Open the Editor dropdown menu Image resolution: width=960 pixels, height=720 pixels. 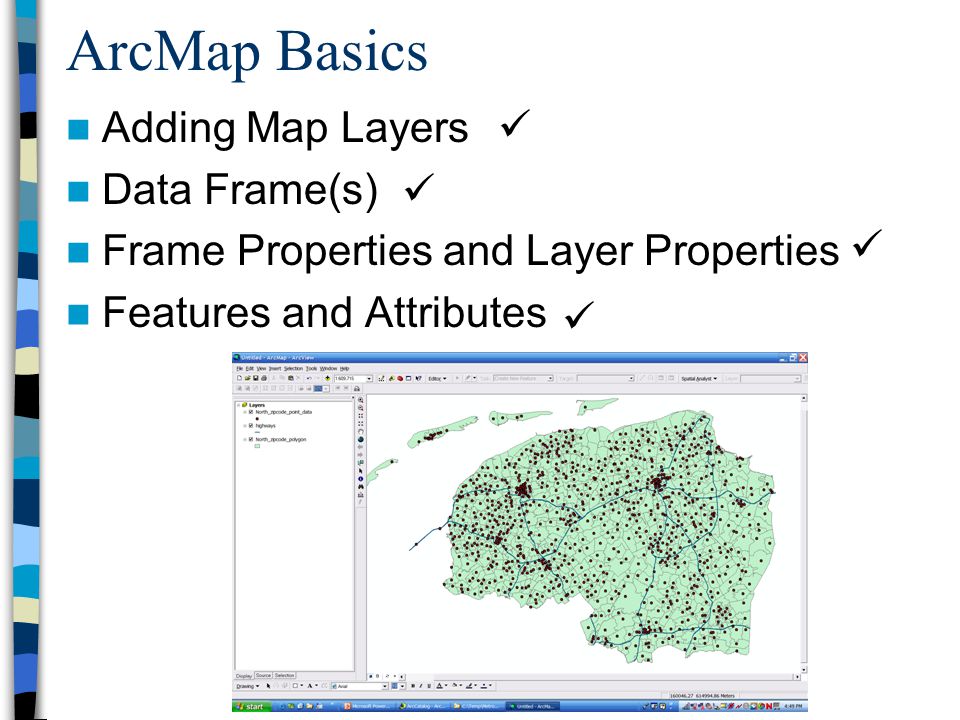437,379
